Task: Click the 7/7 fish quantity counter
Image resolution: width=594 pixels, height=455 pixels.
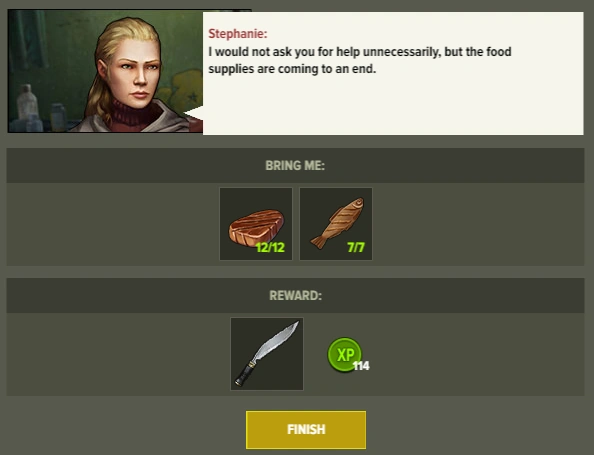Action: coord(356,247)
